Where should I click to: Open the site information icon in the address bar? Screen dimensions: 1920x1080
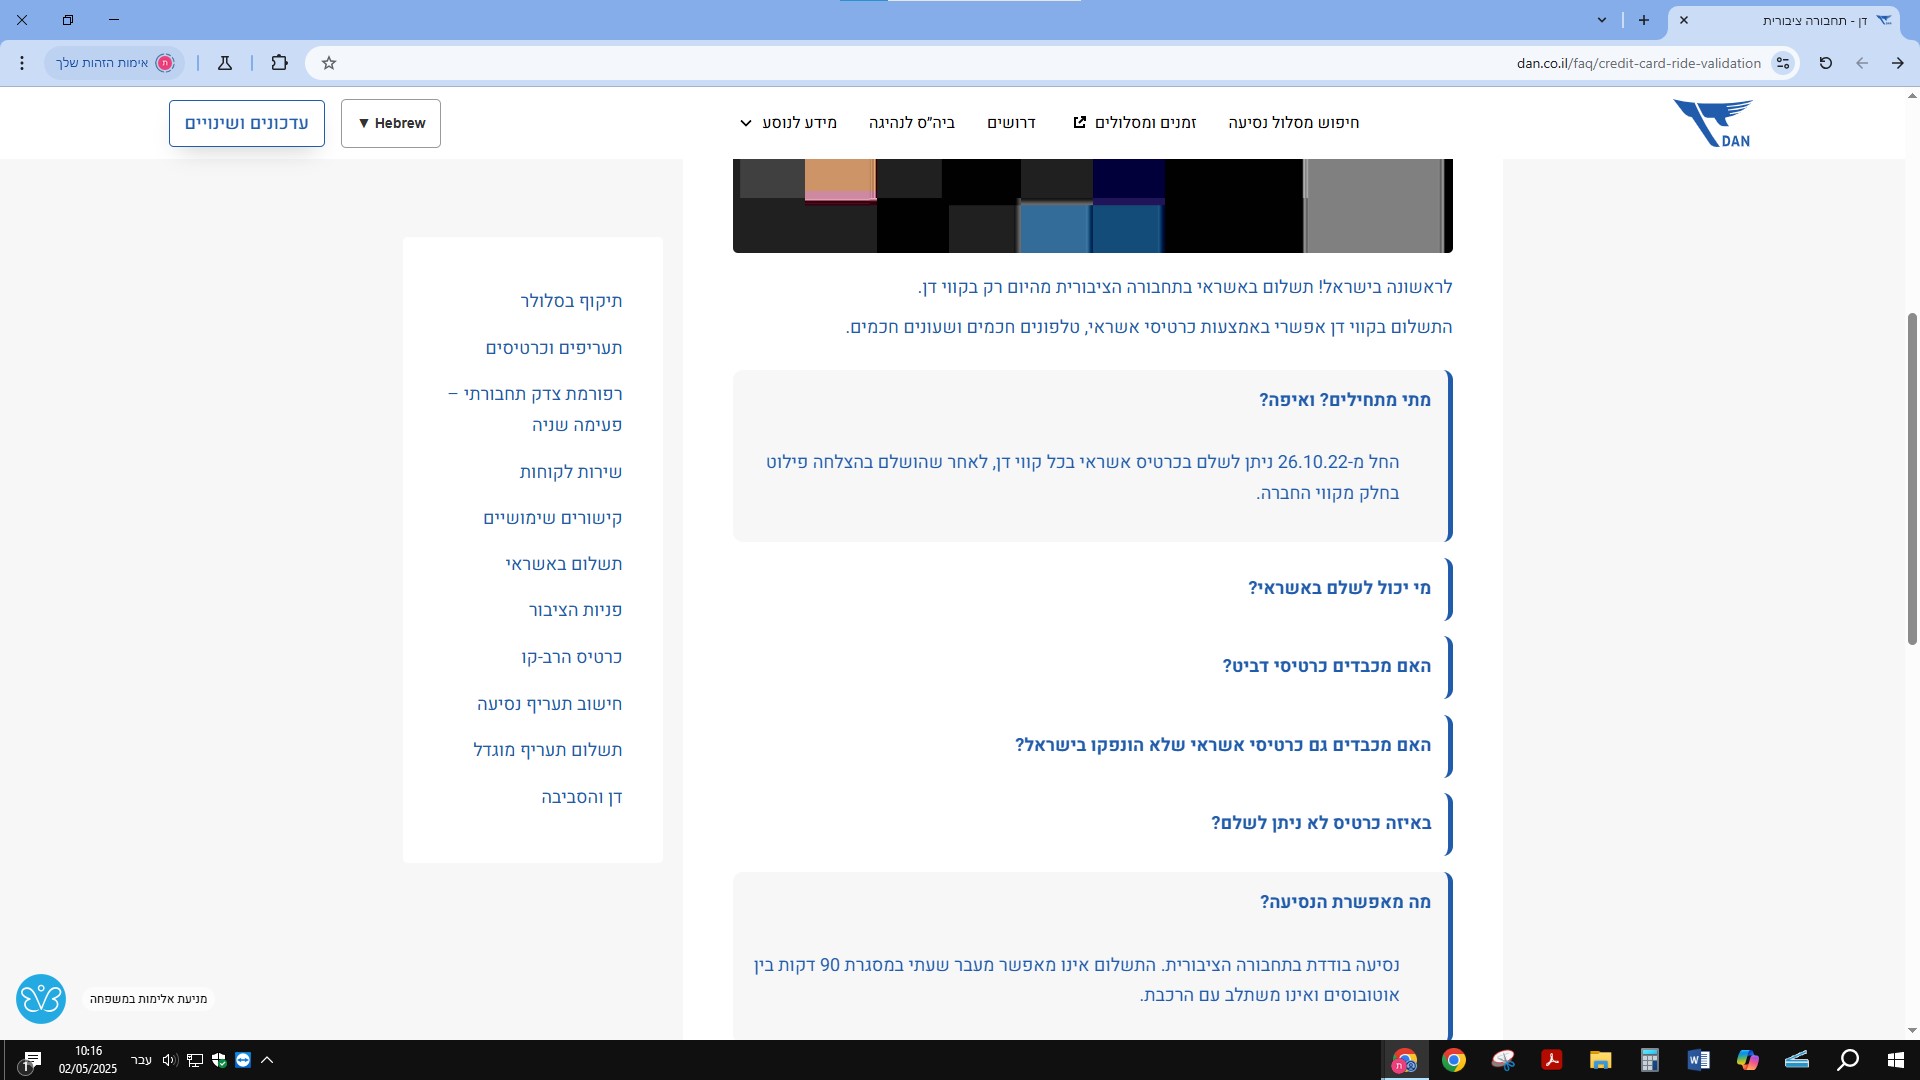pyautogui.click(x=1783, y=63)
